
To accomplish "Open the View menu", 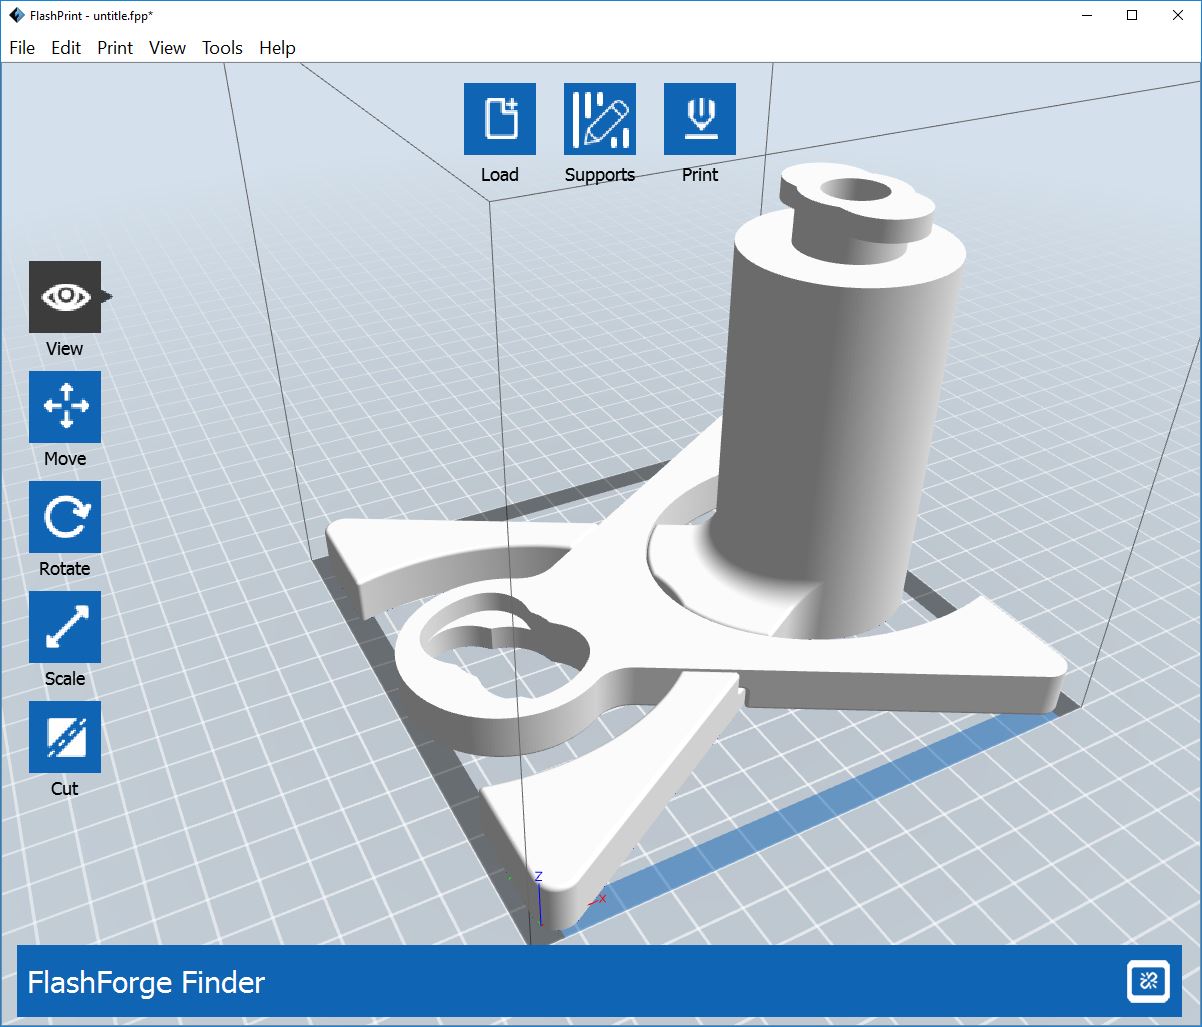I will point(167,48).
